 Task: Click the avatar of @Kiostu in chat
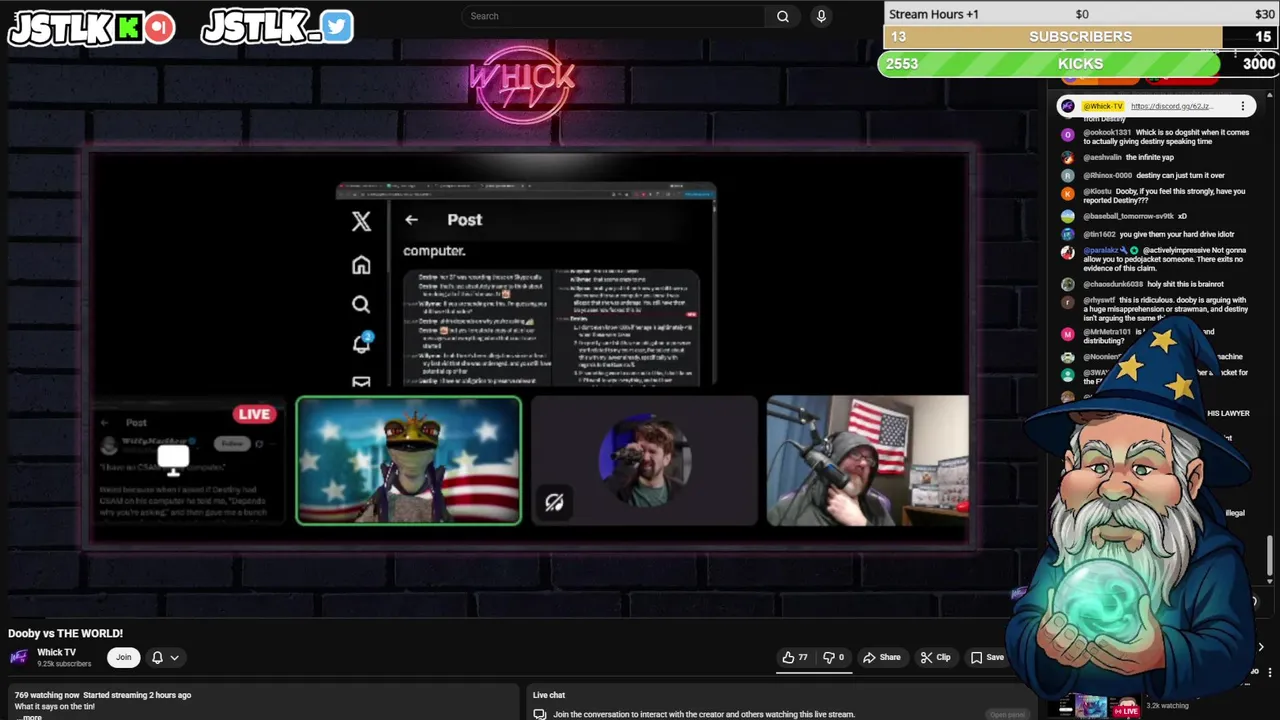[x=1068, y=192]
